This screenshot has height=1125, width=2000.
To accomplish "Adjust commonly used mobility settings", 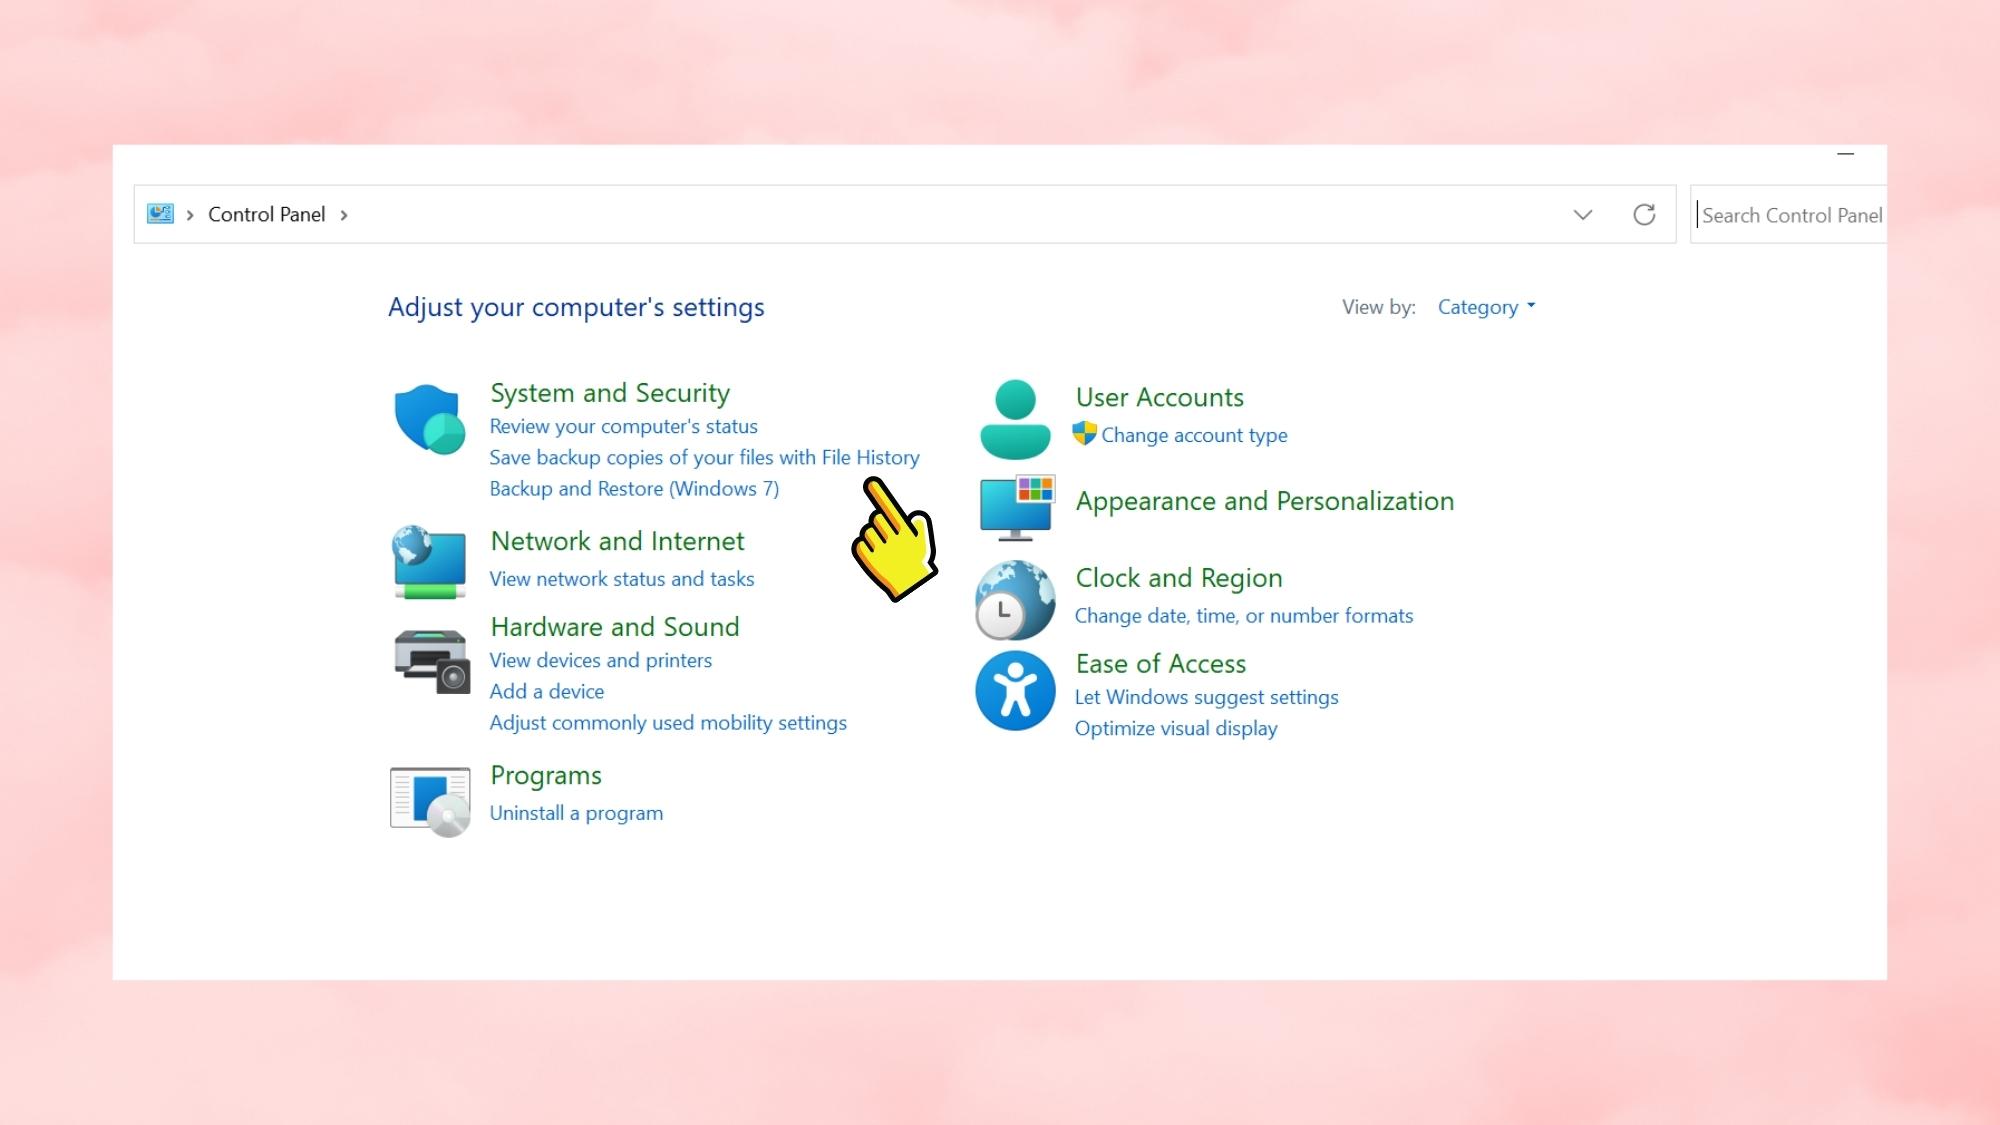I will pyautogui.click(x=668, y=723).
